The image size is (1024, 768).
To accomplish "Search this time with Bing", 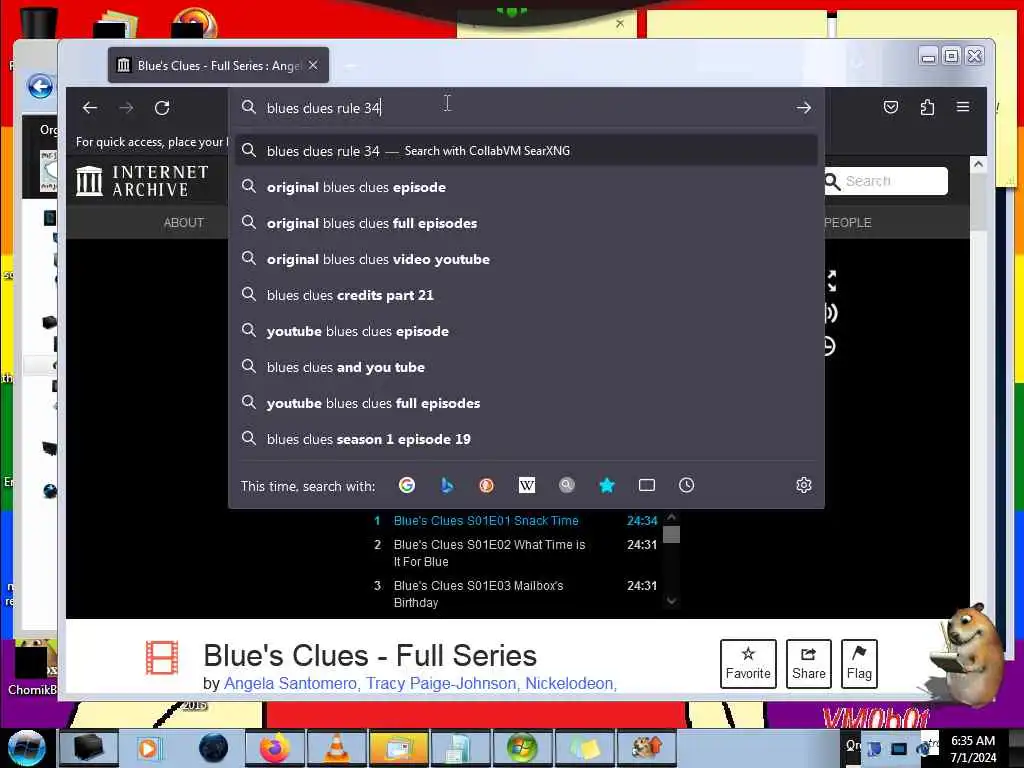I will [x=447, y=485].
